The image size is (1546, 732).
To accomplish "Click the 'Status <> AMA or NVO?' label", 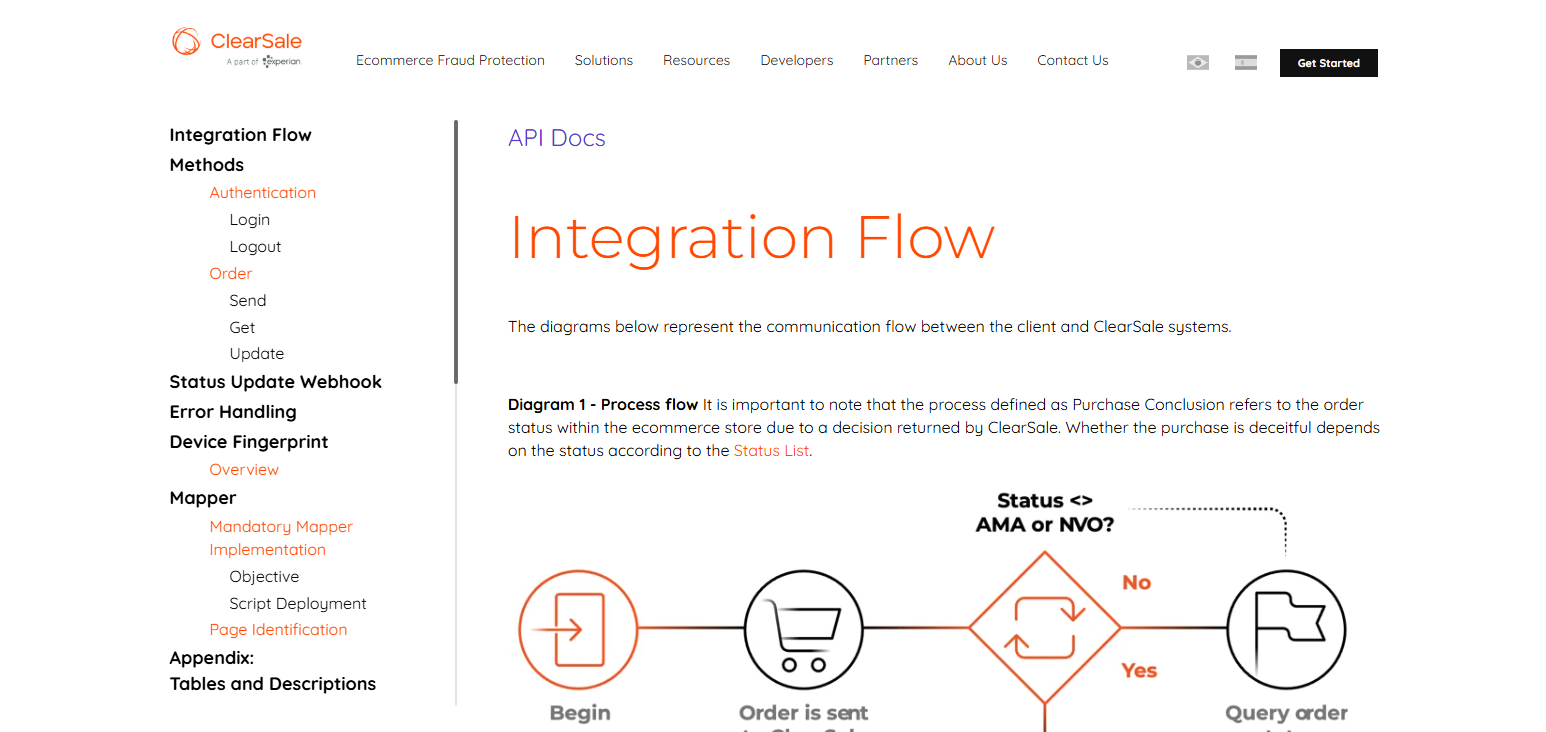I will pyautogui.click(x=1044, y=512).
